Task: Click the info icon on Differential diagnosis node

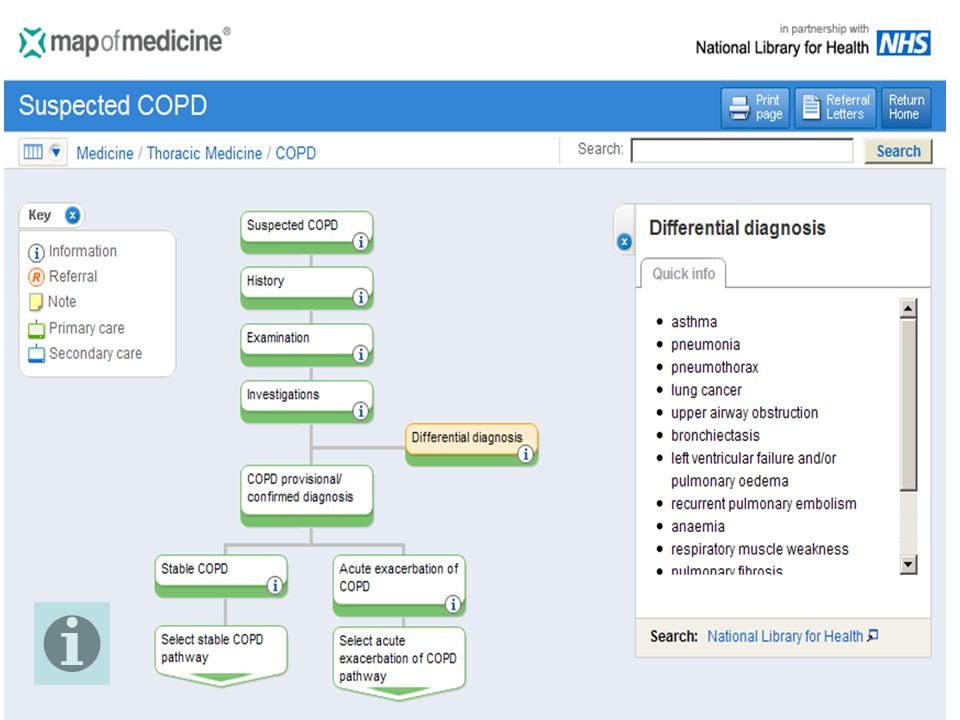Action: (x=525, y=454)
